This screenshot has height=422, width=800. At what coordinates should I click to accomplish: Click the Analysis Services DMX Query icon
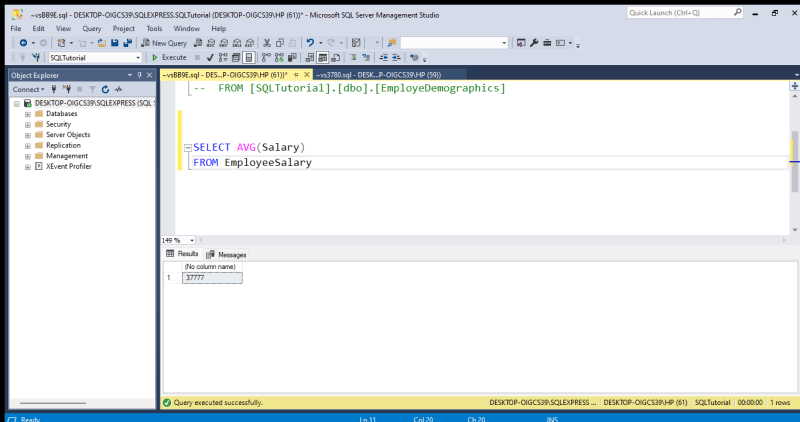(223, 43)
